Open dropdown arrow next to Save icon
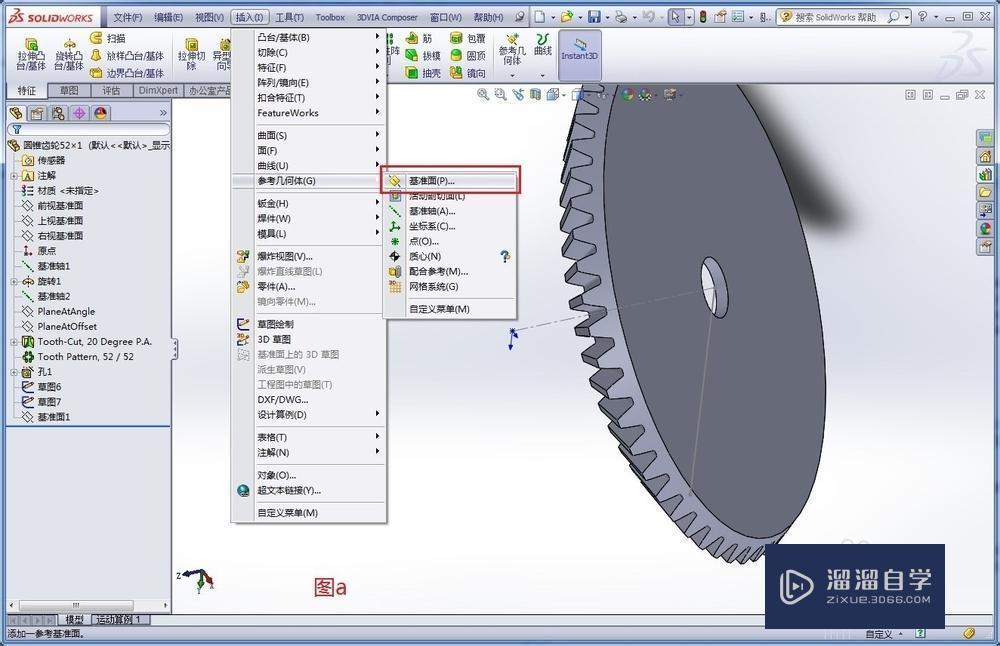1000x646 pixels. (607, 18)
